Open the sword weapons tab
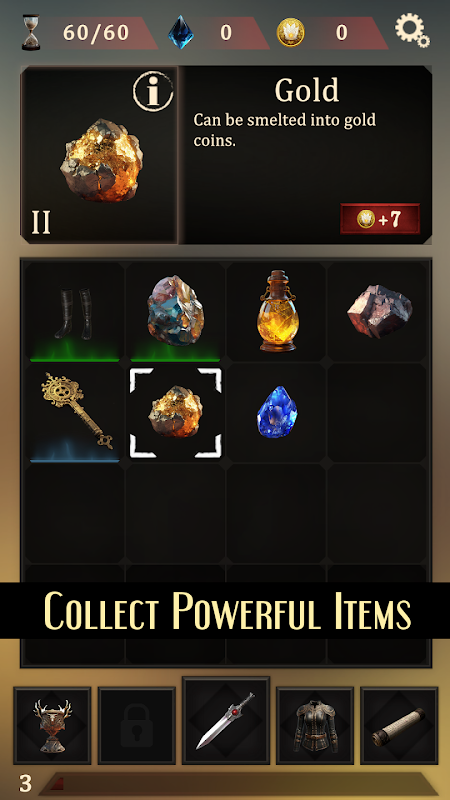The image size is (450, 800). coord(226,720)
